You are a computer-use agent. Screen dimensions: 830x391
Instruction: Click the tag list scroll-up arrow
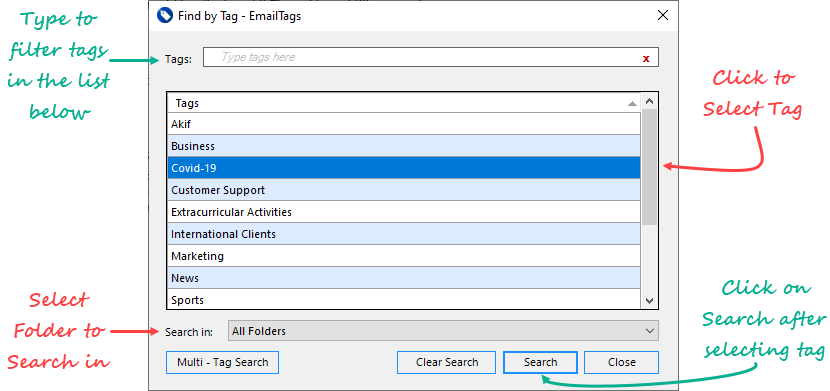pos(649,102)
